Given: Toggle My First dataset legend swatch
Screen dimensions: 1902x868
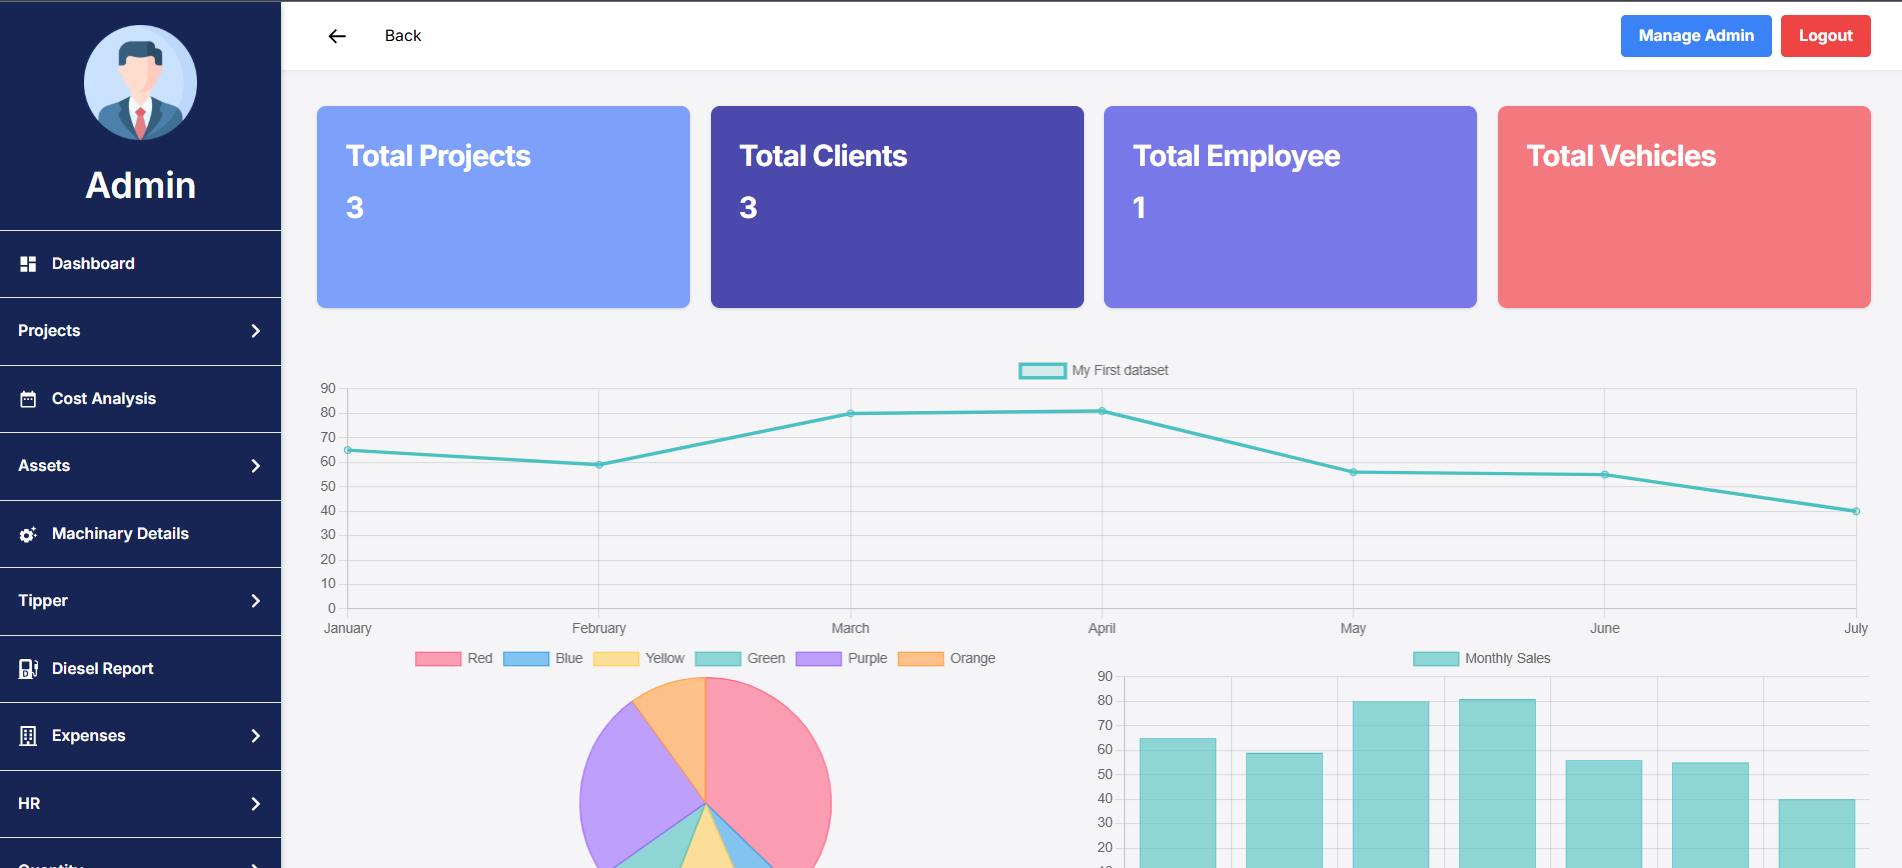Looking at the screenshot, I should pos(1042,371).
